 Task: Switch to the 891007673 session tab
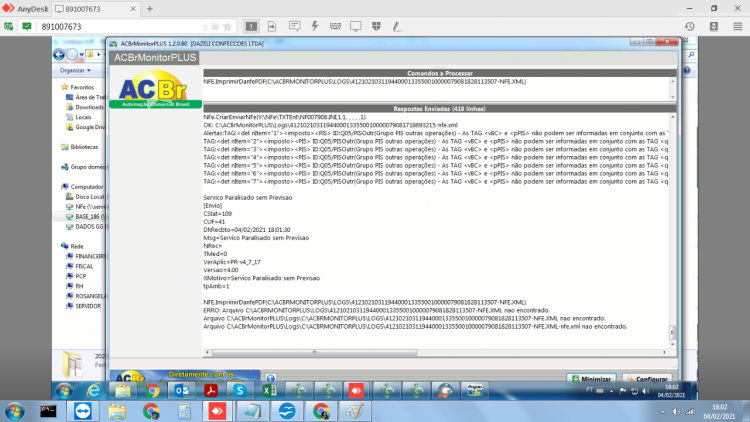tap(91, 9)
